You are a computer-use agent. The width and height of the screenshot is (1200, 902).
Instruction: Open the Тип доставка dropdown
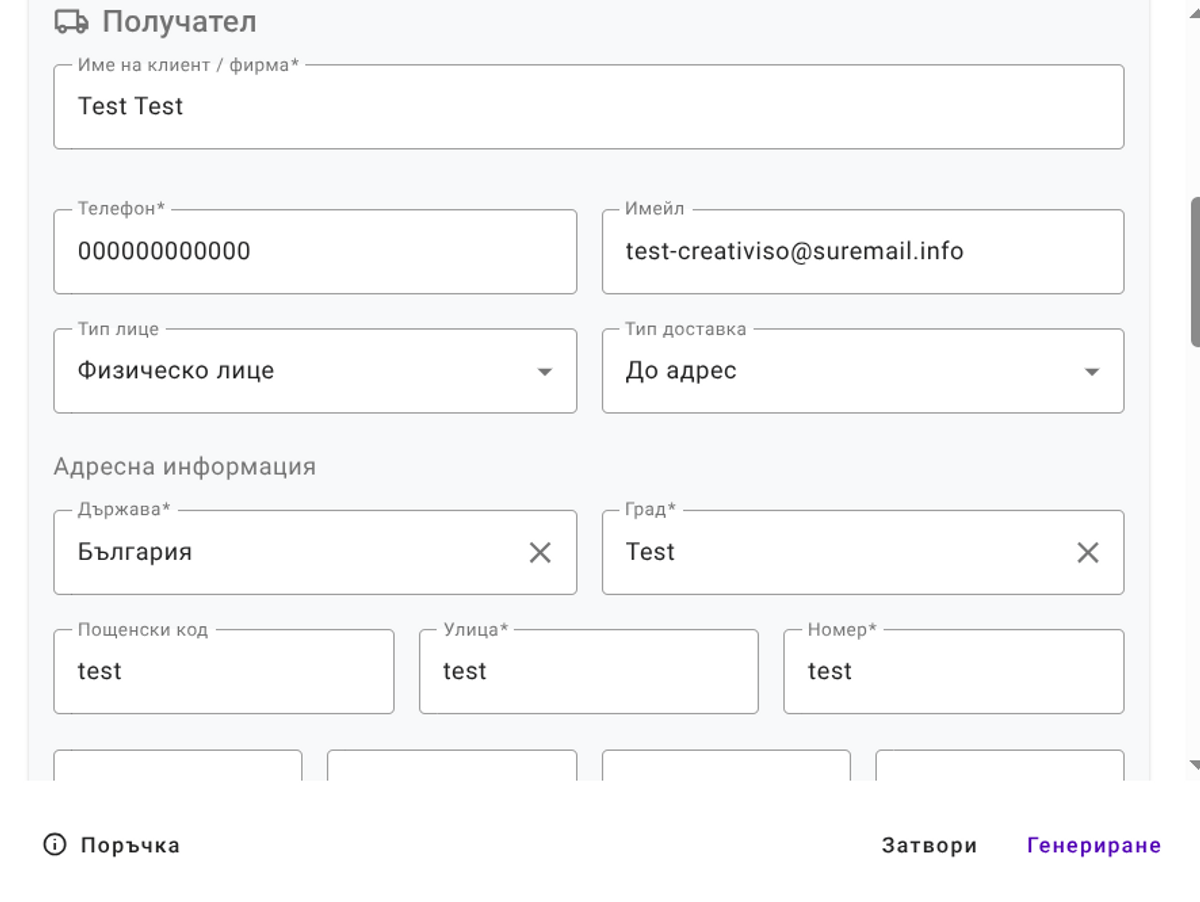click(1091, 371)
